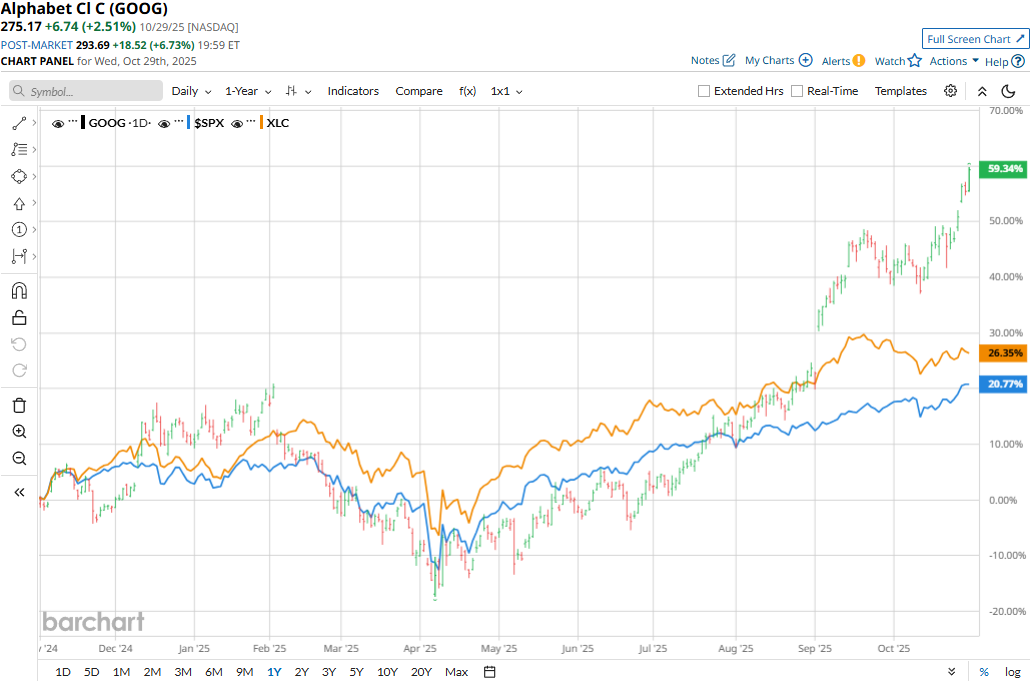The height and width of the screenshot is (681, 1032).
Task: Click the unlock drawings padlock icon
Action: point(19,318)
